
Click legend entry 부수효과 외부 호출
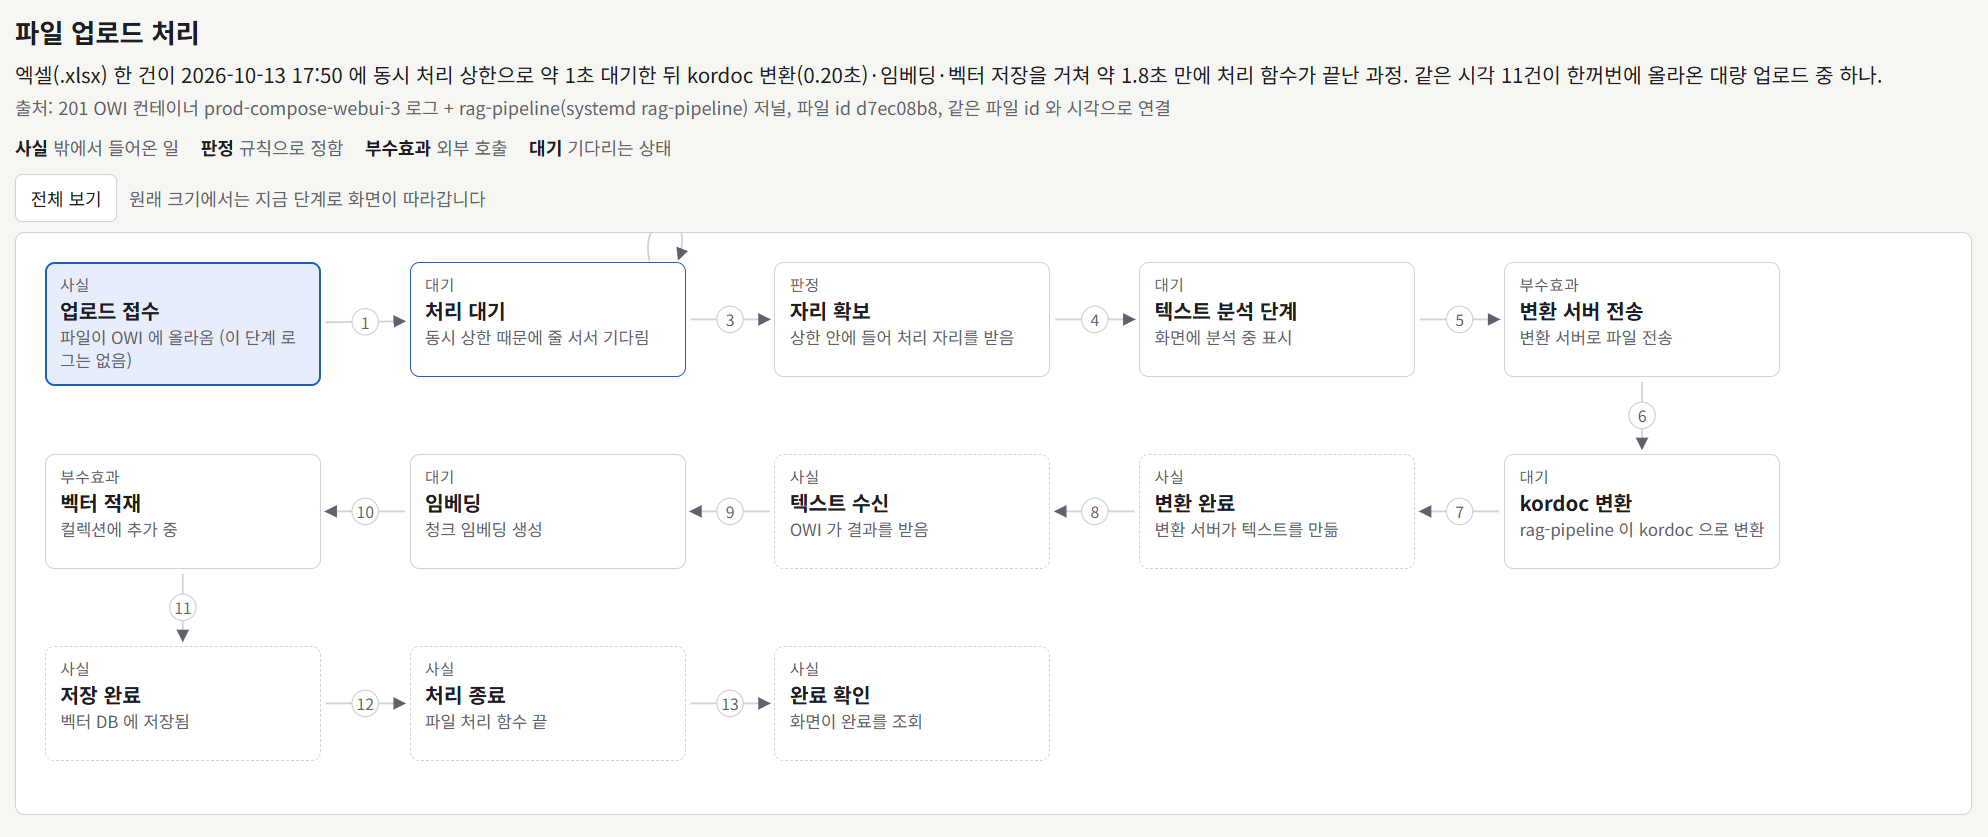pos(436,148)
